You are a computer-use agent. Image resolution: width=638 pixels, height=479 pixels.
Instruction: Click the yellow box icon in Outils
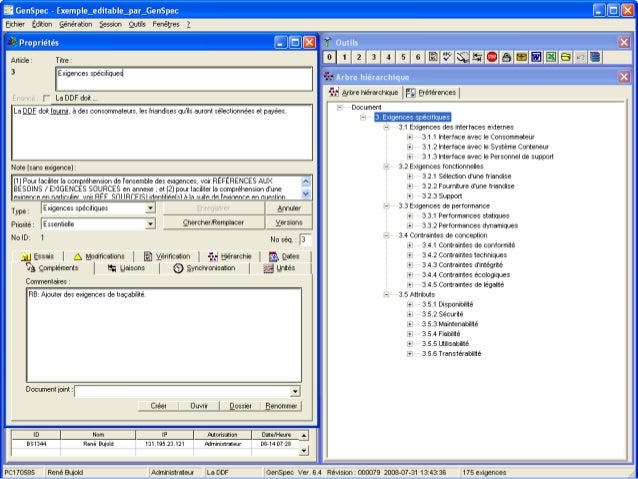(521, 57)
